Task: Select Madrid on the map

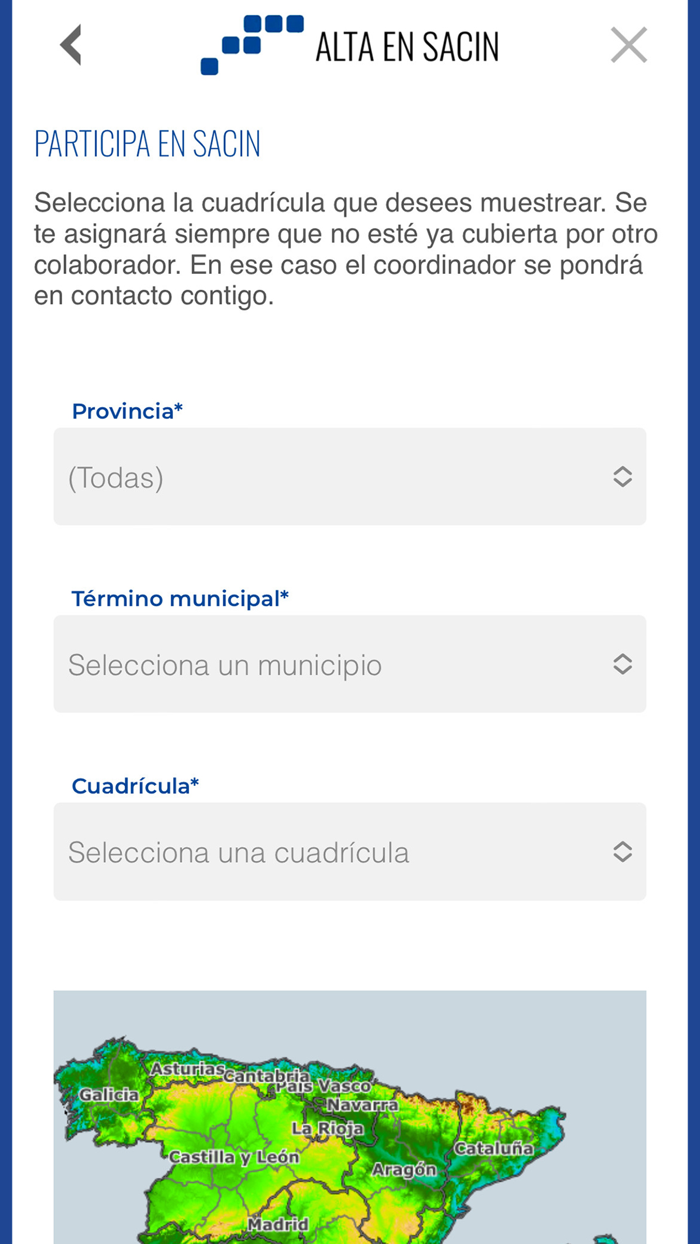Action: [x=278, y=1224]
